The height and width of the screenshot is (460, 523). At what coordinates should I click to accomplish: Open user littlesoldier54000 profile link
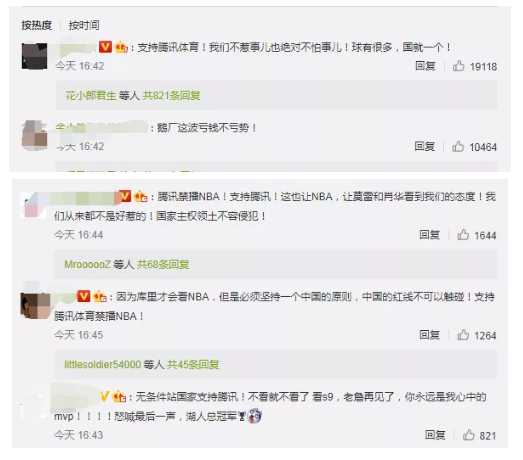point(103,364)
